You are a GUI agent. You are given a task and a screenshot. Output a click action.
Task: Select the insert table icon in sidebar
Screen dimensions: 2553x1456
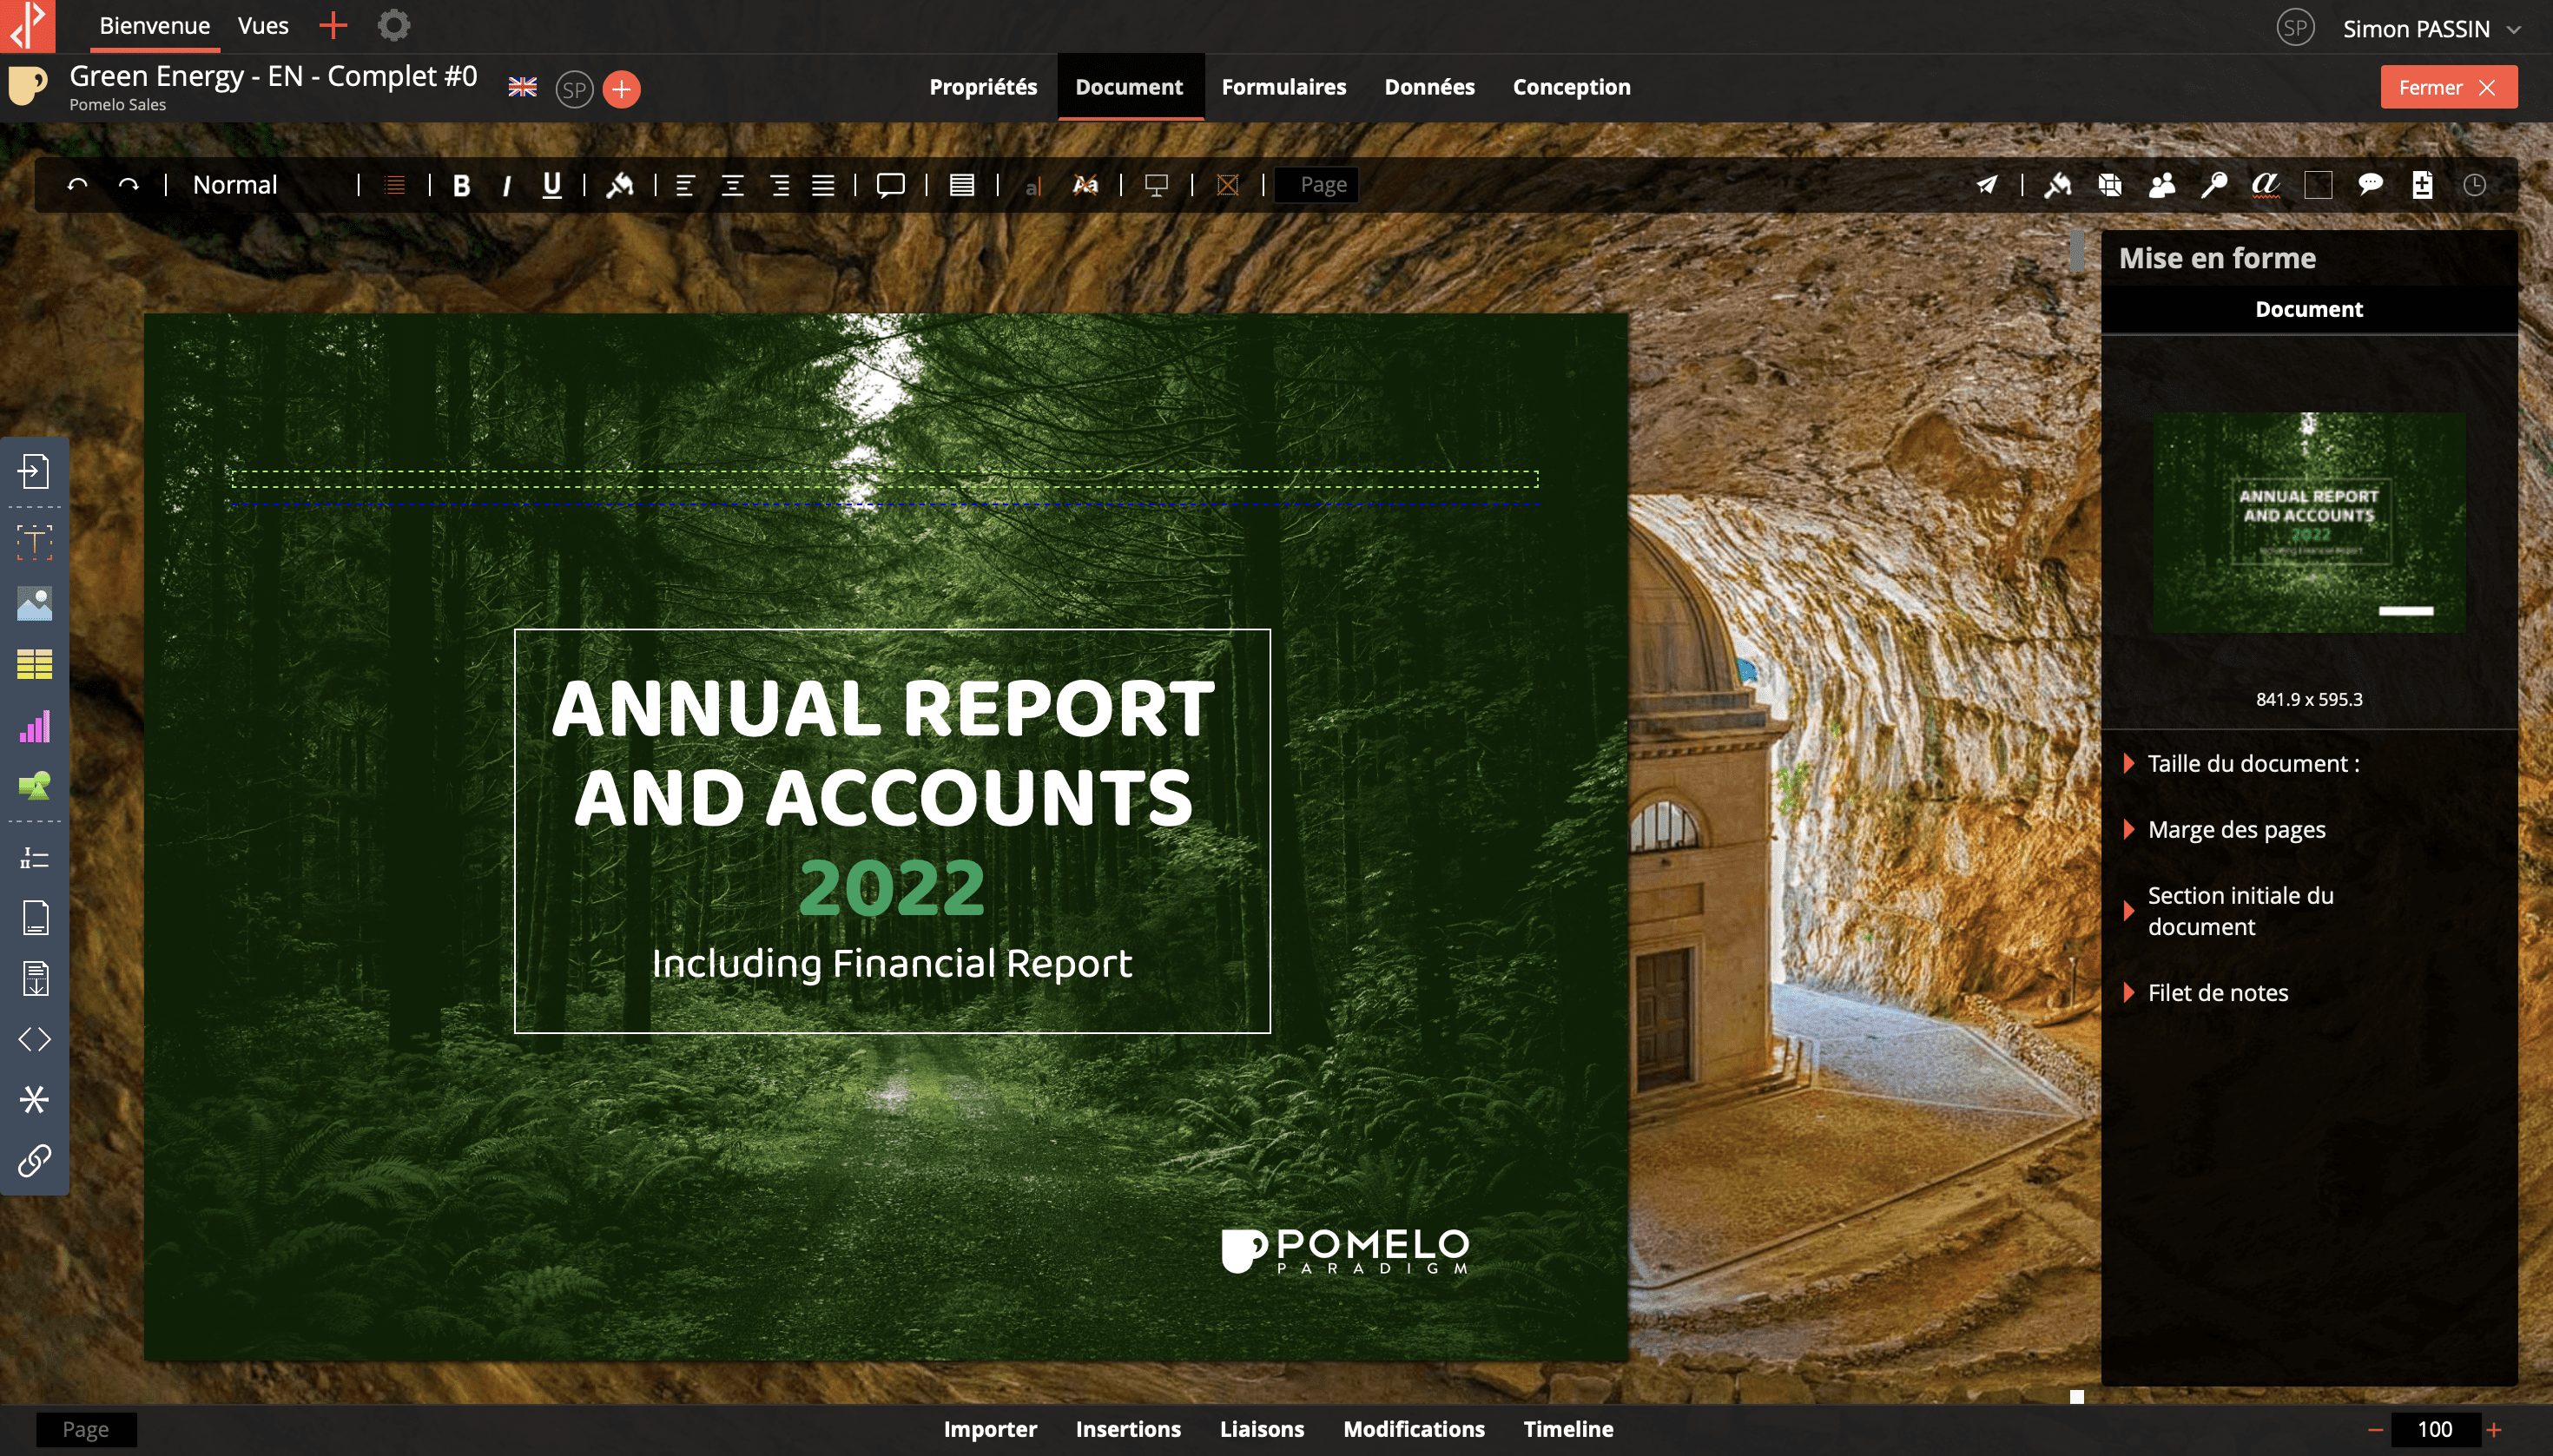pyautogui.click(x=34, y=664)
